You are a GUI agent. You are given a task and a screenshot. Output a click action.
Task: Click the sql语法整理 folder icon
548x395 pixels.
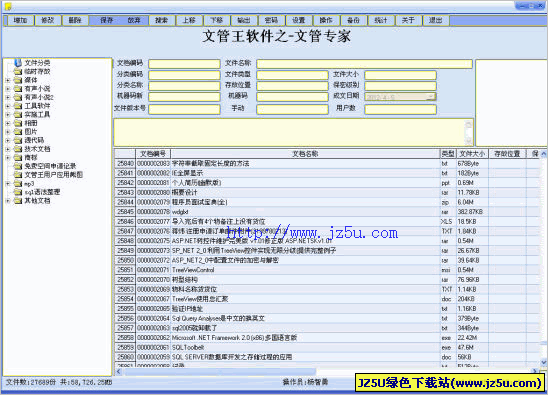pyautogui.click(x=18, y=192)
